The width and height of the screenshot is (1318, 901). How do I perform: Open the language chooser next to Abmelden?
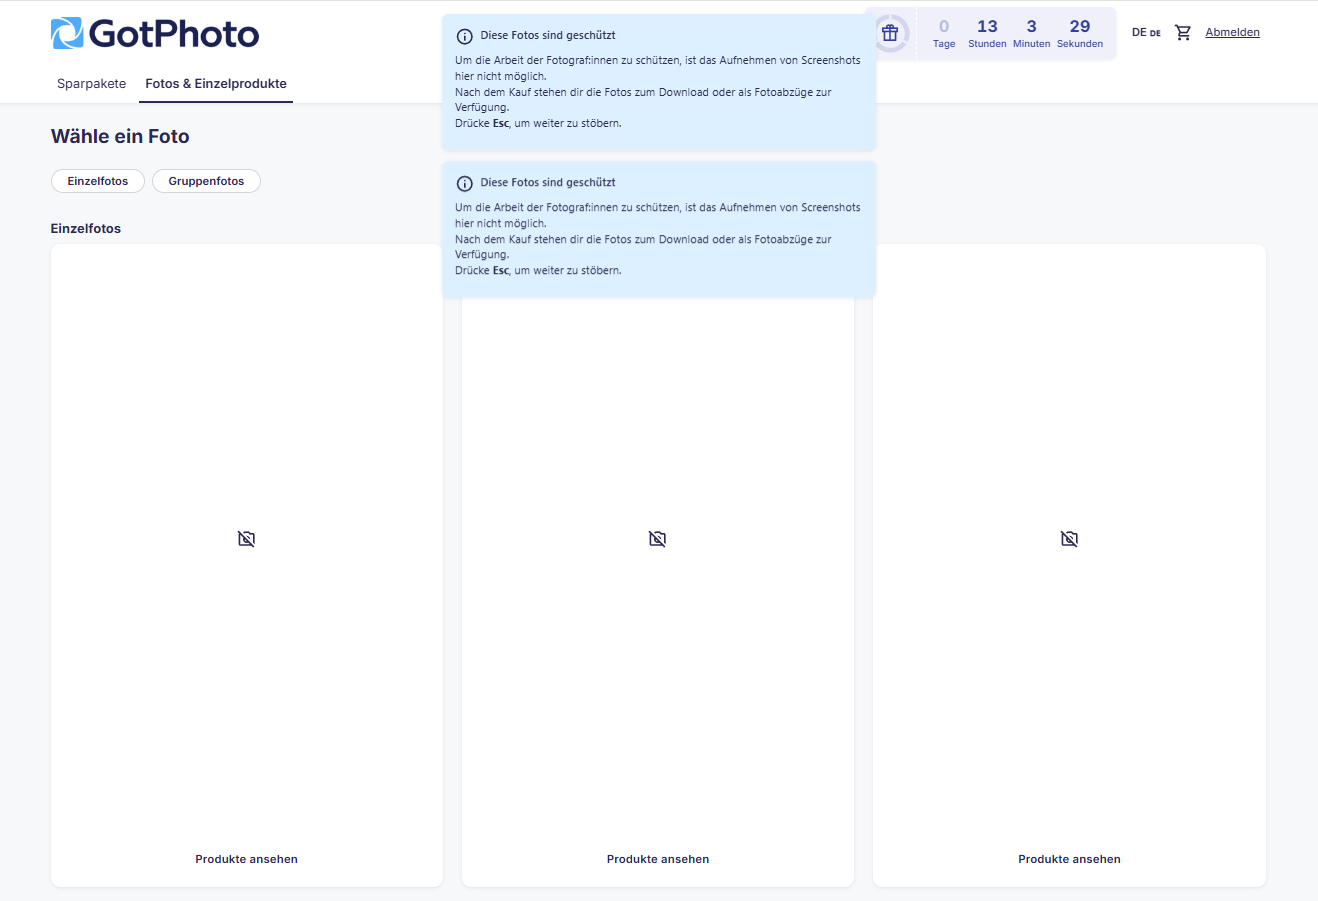click(x=1144, y=32)
